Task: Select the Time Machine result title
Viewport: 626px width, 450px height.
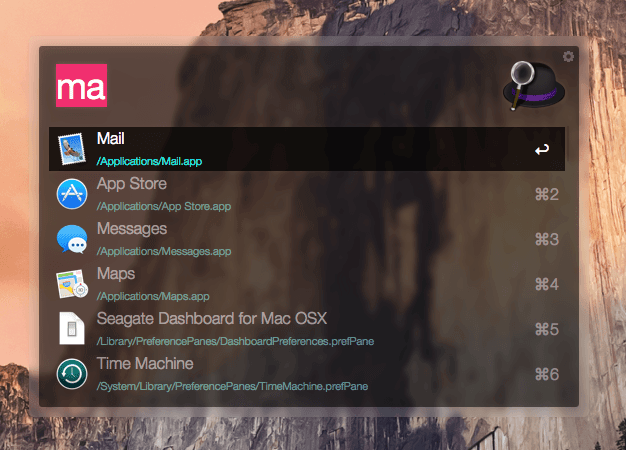Action: (x=145, y=364)
